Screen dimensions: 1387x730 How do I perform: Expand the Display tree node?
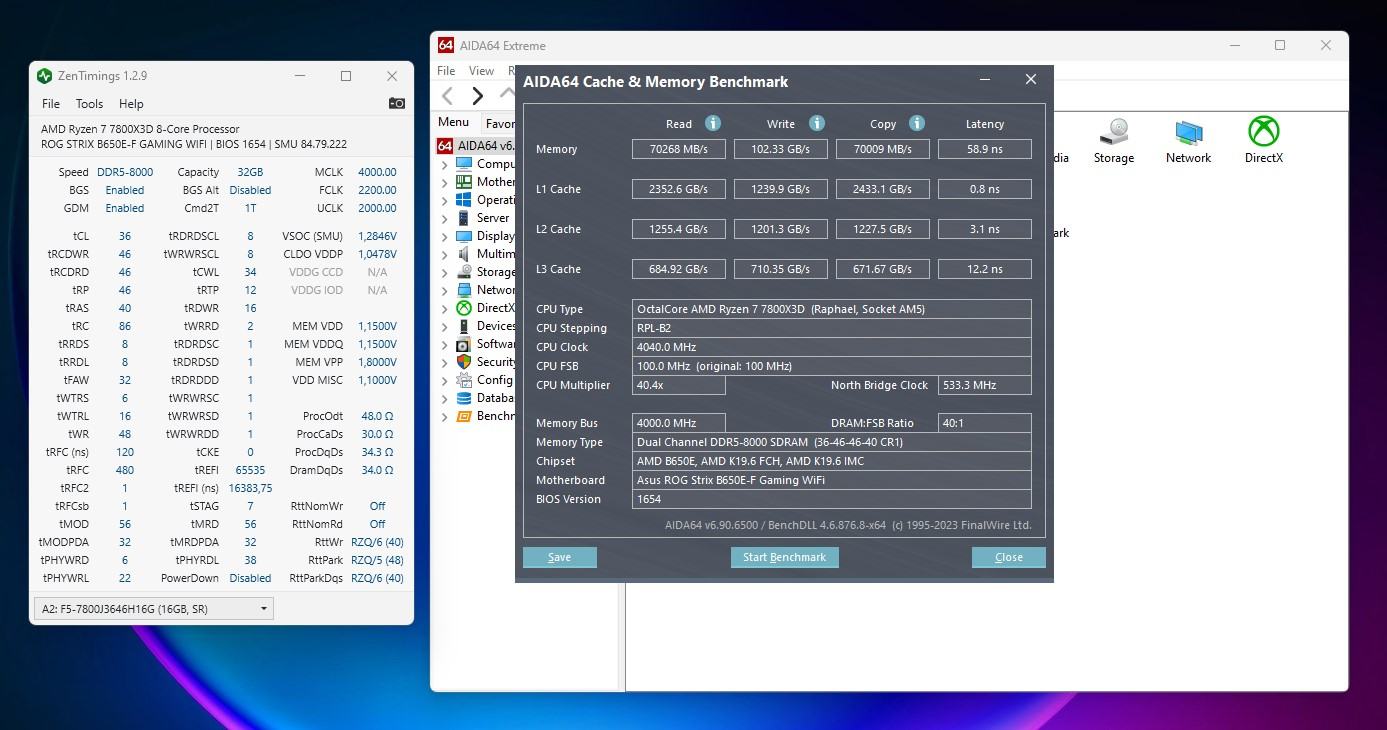pyautogui.click(x=445, y=236)
